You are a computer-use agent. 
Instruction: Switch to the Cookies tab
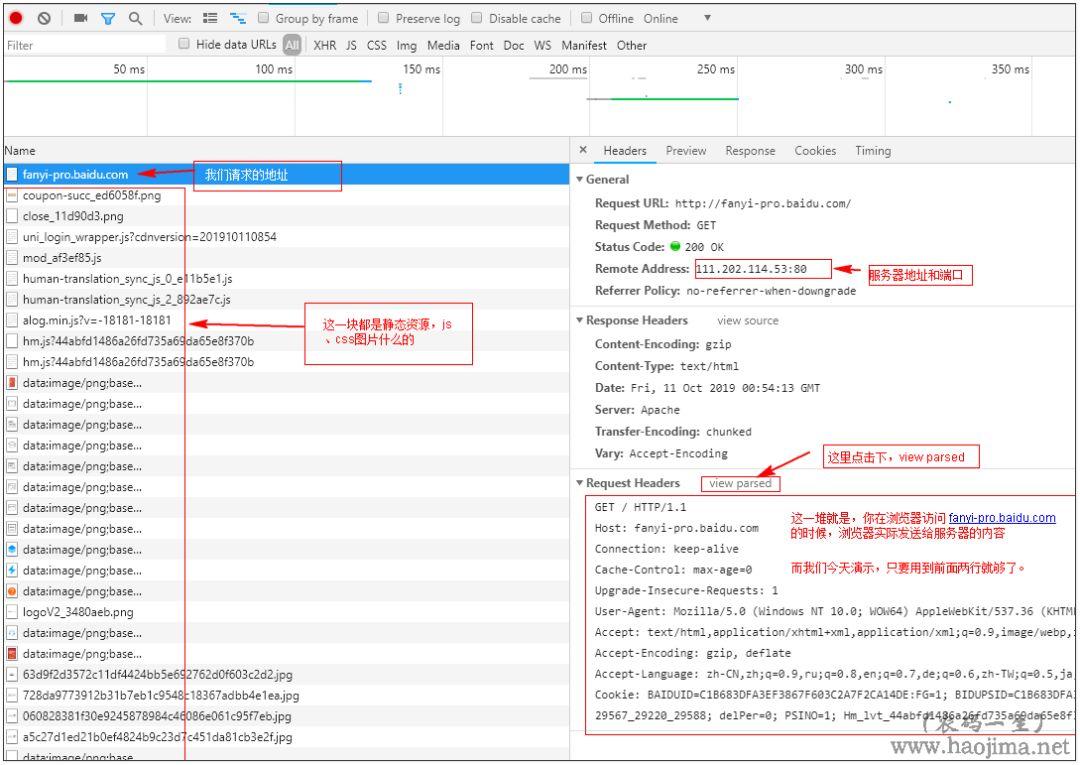[815, 150]
